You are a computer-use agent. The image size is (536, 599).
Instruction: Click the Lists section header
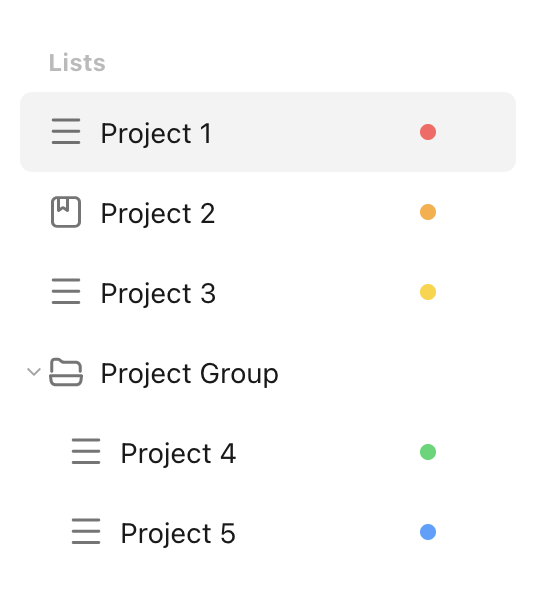coord(77,63)
